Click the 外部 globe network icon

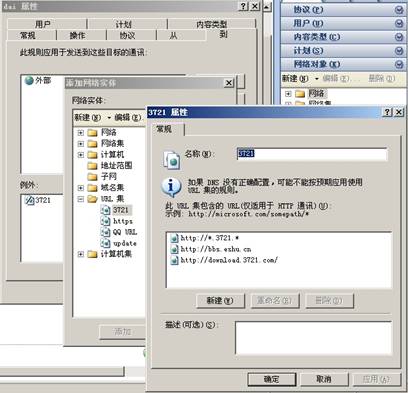coord(29,80)
